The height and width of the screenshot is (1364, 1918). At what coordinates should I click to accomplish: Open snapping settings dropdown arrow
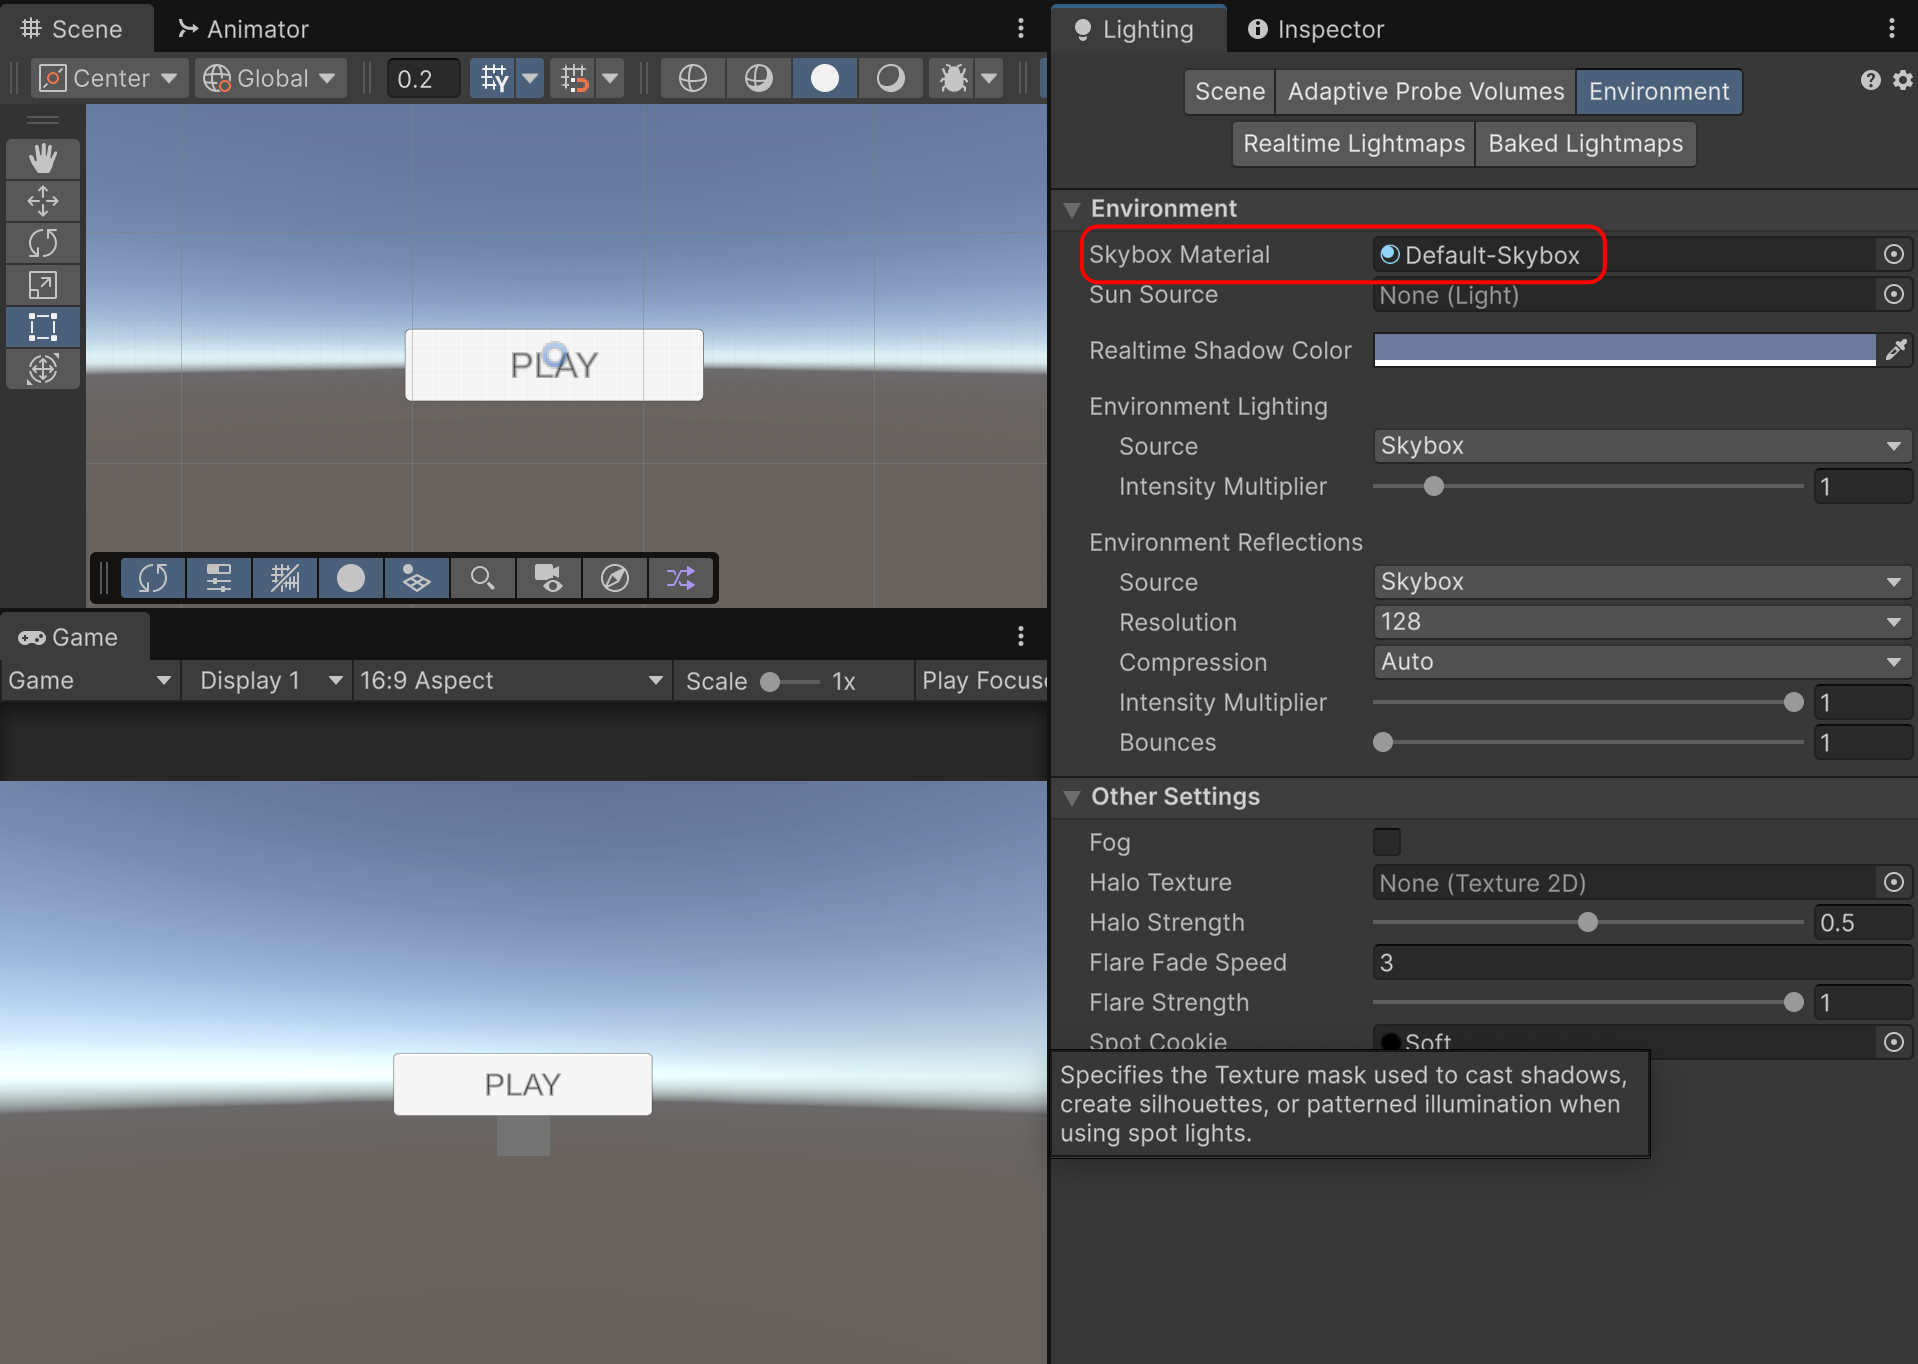[x=610, y=78]
